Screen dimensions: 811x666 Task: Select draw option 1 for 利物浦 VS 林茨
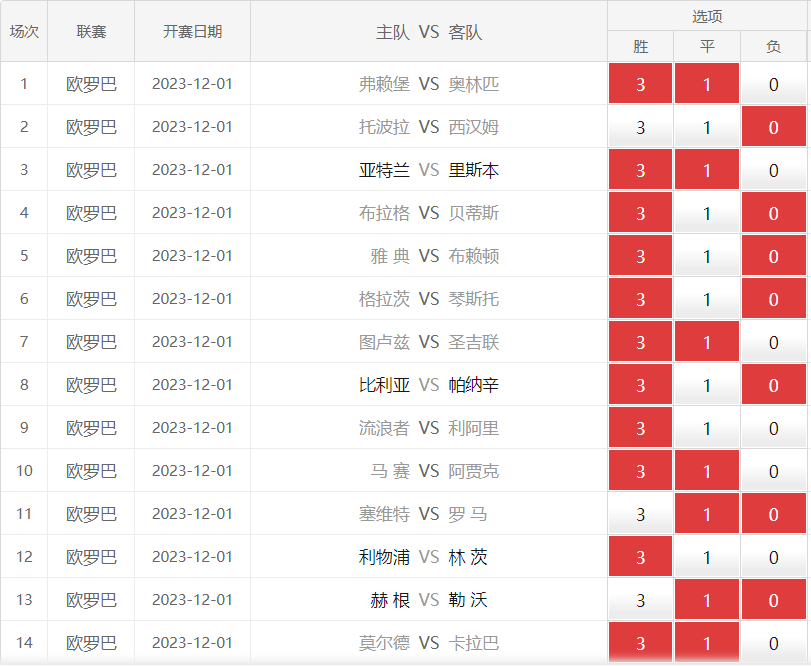point(707,556)
